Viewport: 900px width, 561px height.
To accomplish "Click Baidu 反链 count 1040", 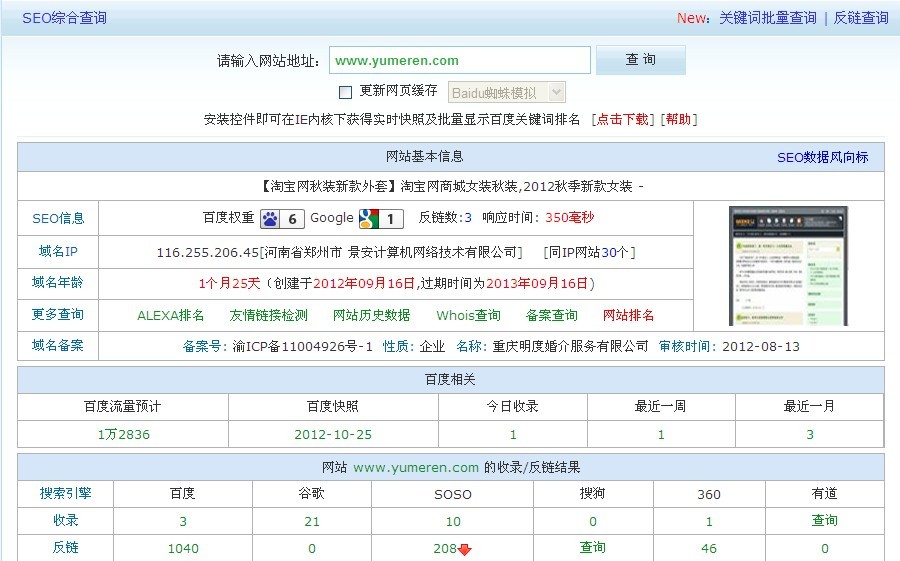I will click(x=183, y=548).
